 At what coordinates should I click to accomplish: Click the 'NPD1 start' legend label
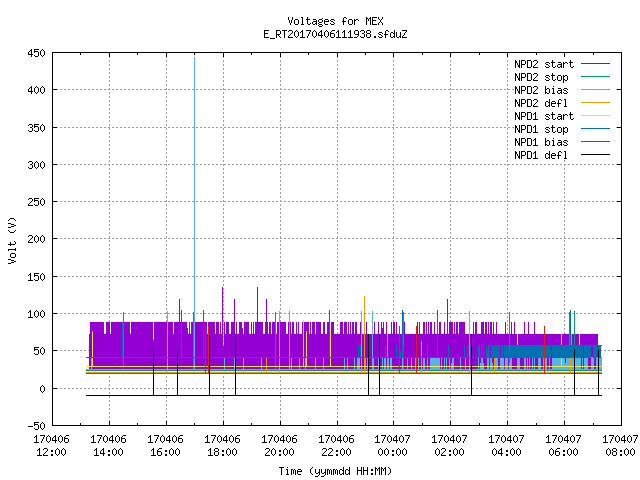pos(544,116)
